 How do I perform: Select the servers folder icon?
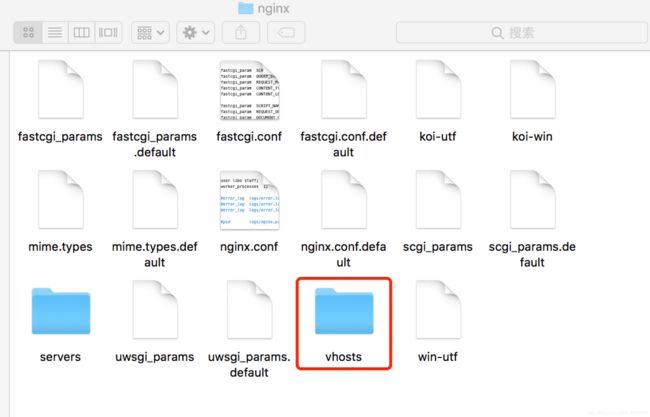coord(61,311)
